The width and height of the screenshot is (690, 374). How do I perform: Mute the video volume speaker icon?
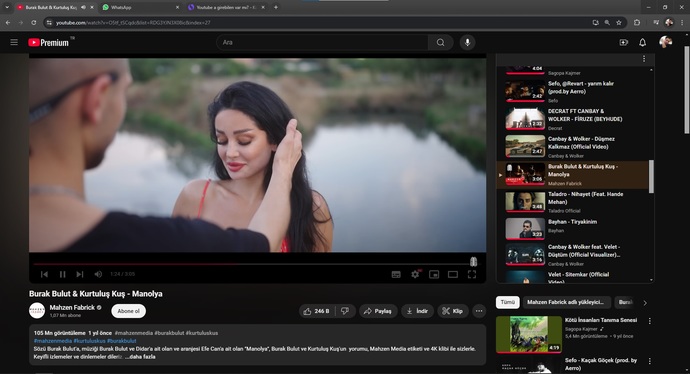pos(98,274)
